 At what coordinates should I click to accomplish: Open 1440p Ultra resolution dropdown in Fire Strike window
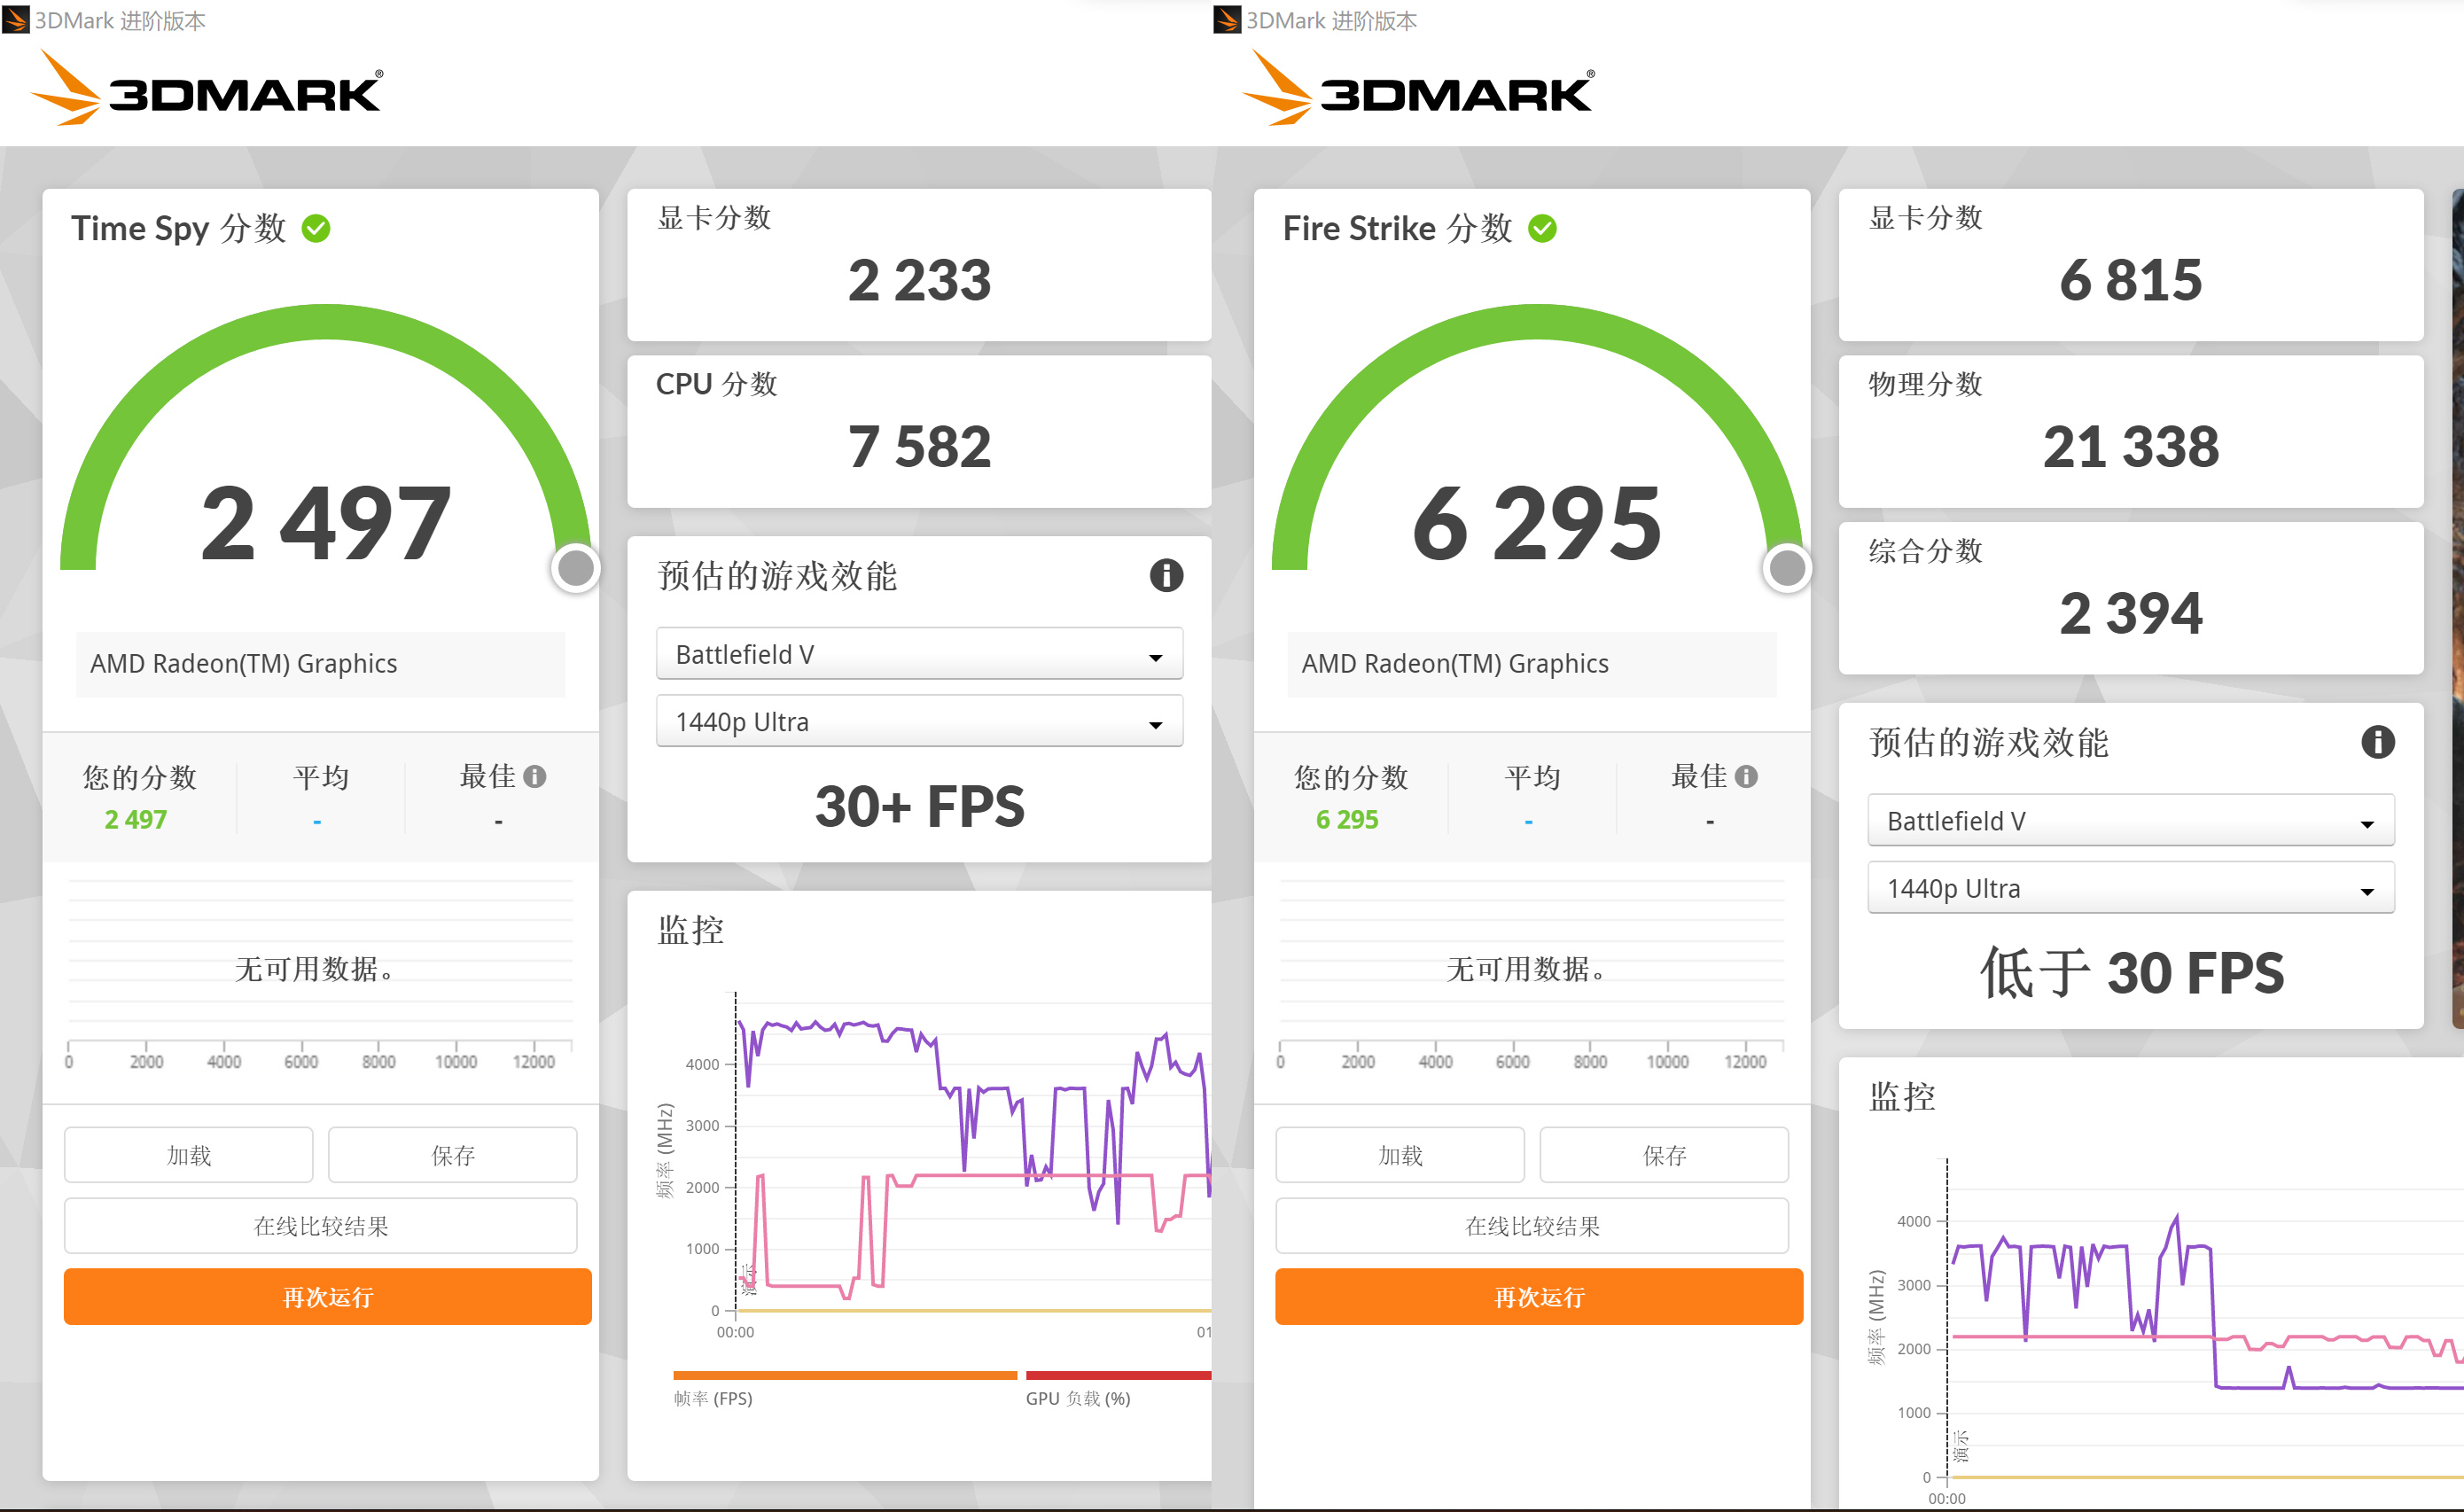[2131, 888]
